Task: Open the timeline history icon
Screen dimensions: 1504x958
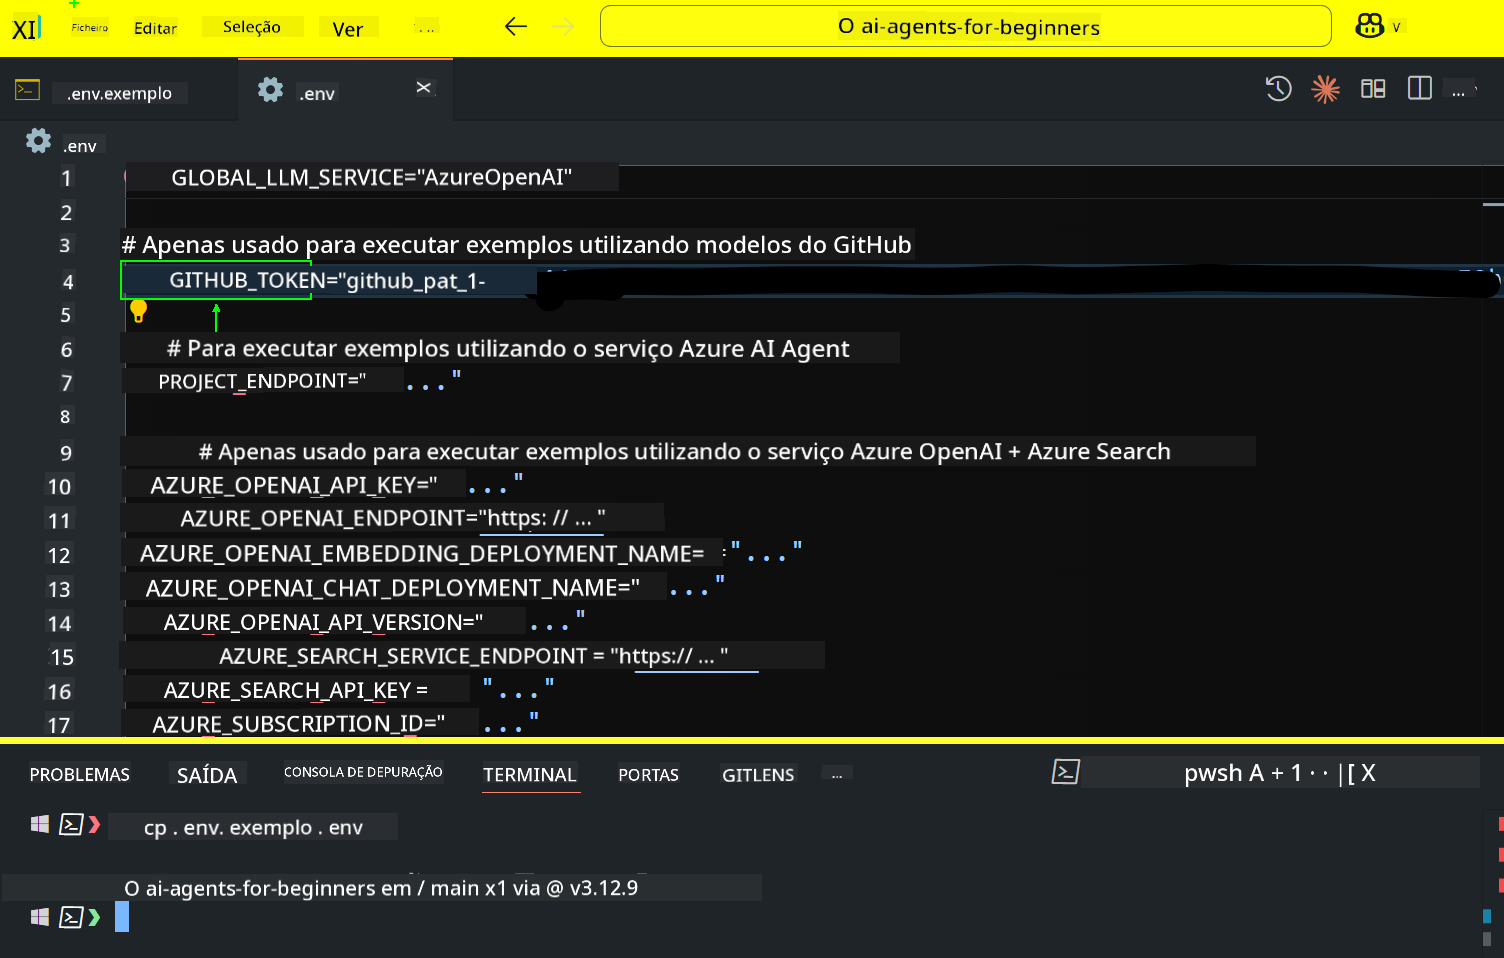Action: coord(1278,89)
